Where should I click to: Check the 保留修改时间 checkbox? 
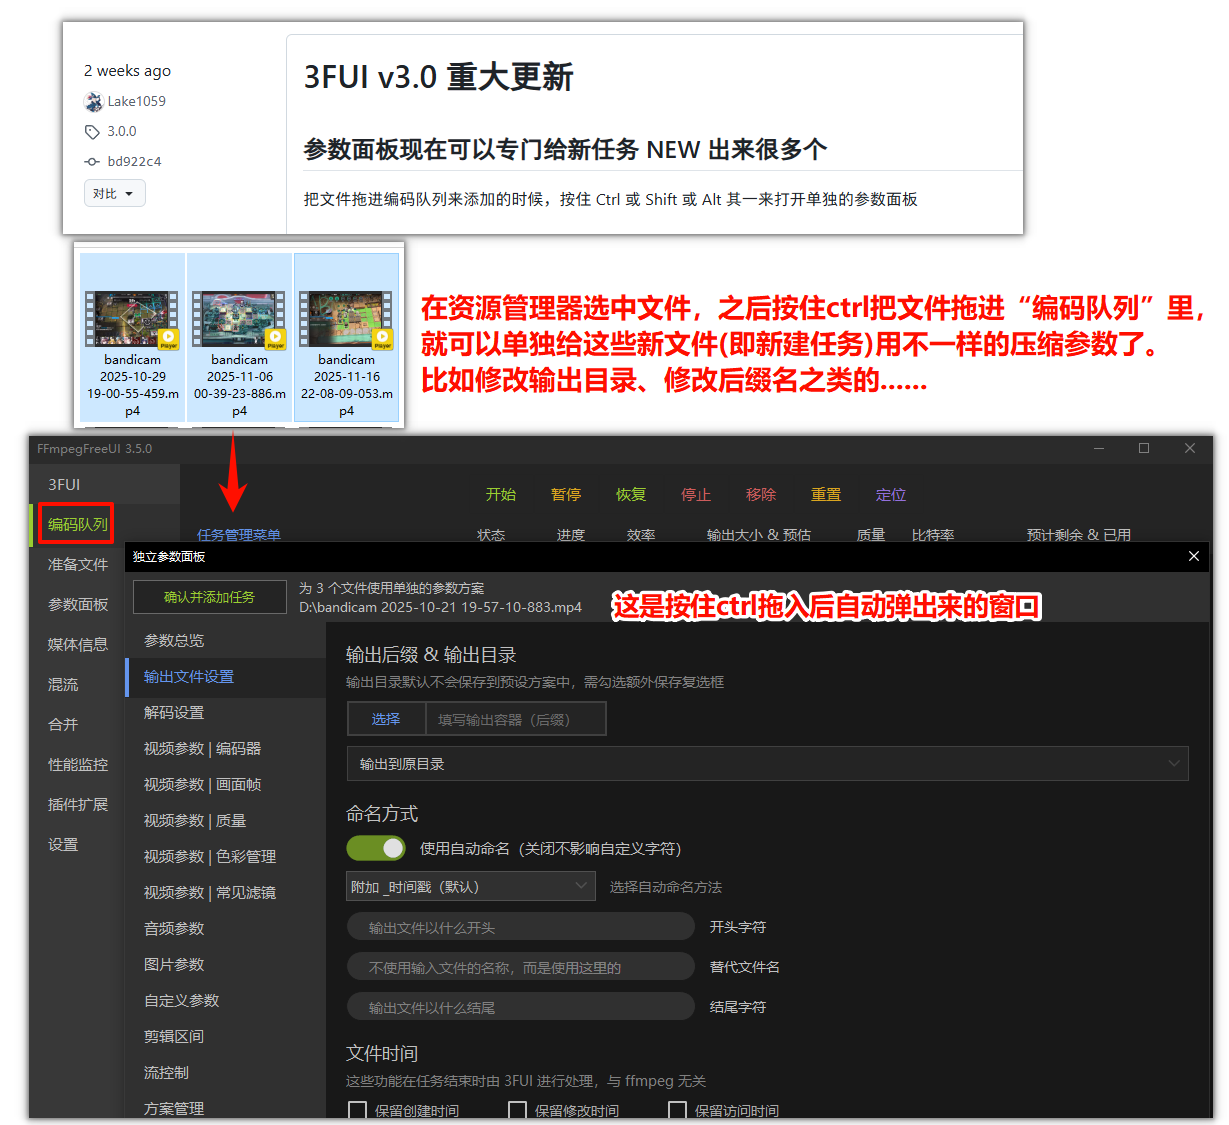[517, 1110]
